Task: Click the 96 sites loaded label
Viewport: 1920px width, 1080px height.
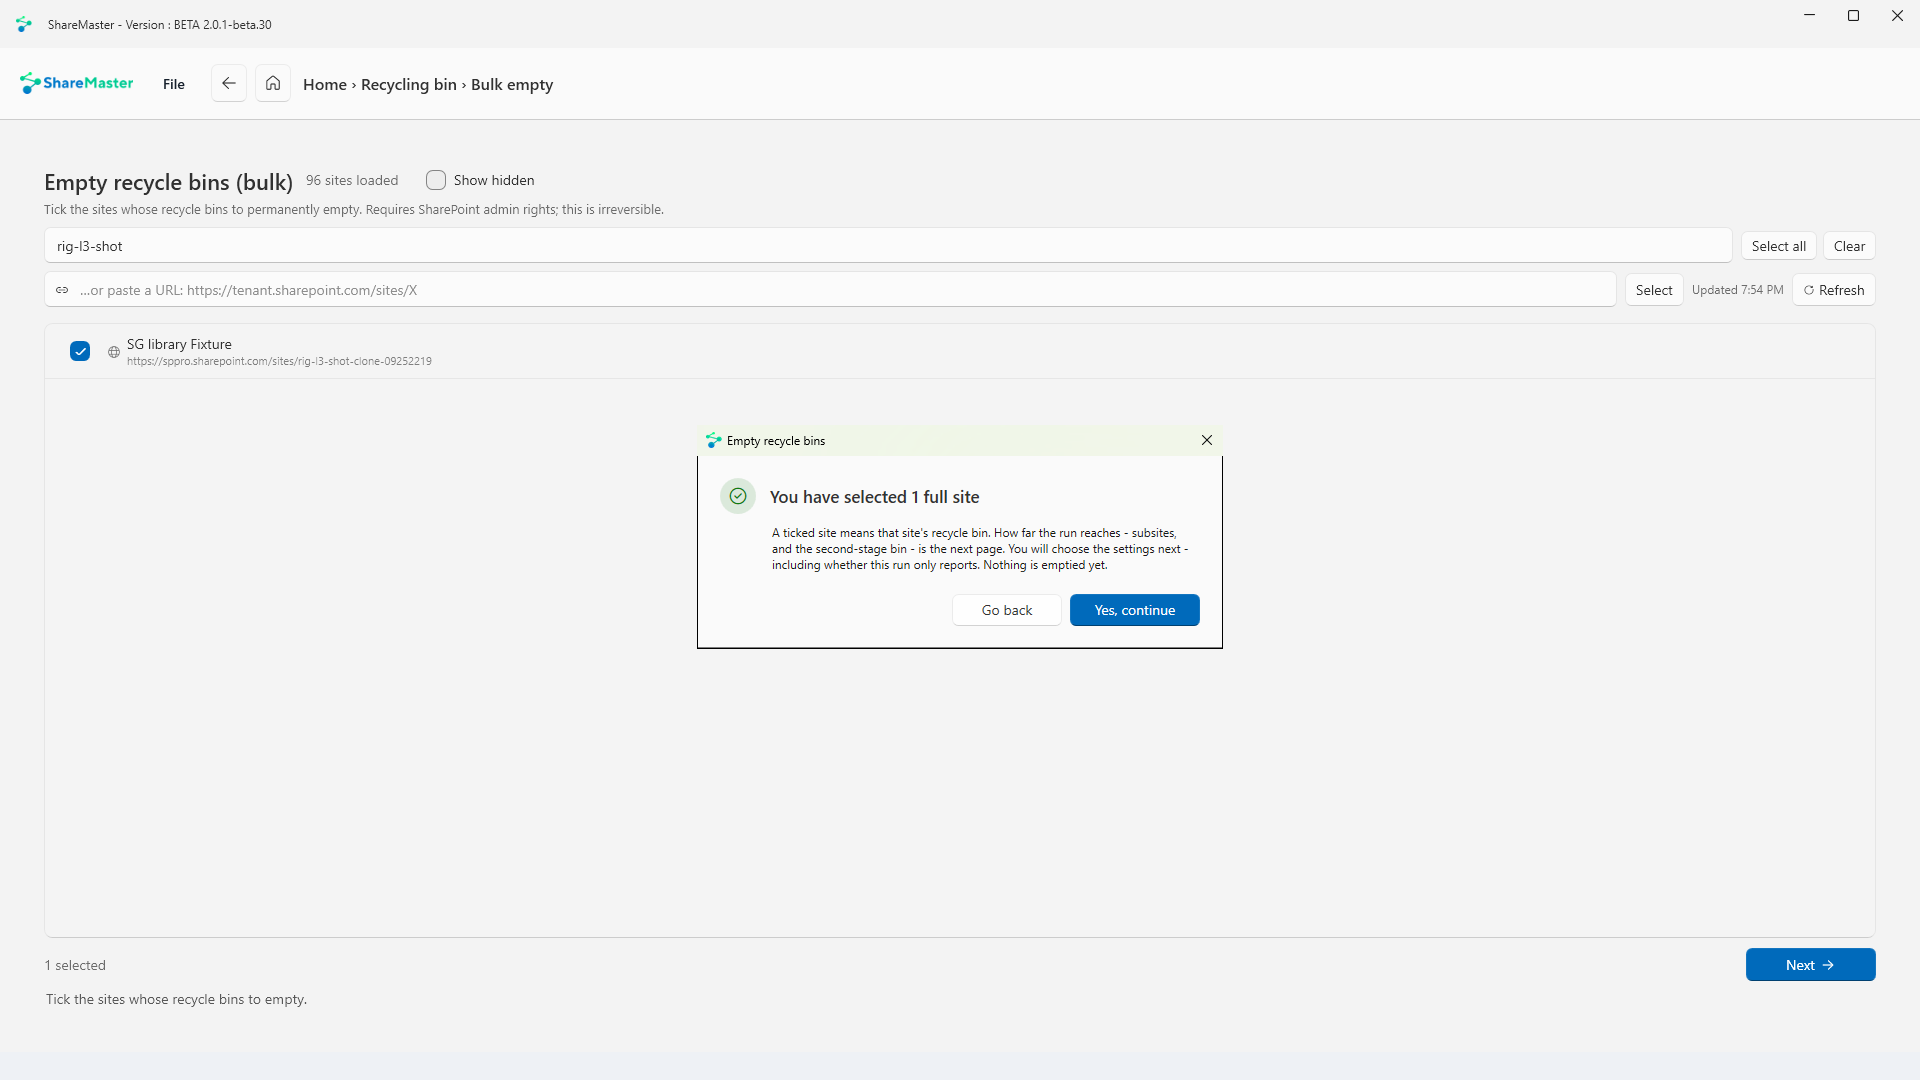Action: [x=352, y=180]
